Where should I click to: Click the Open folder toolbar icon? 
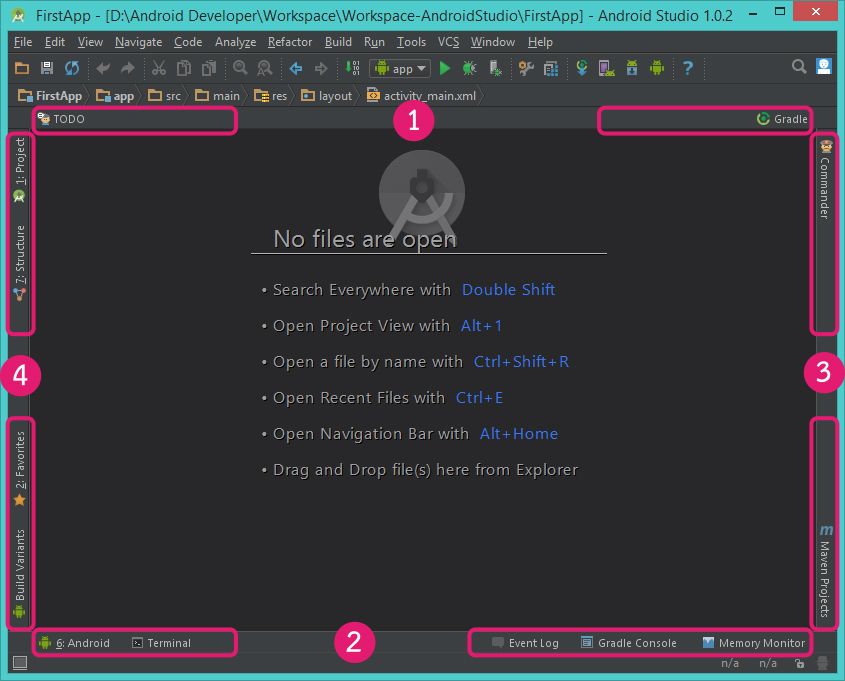pos(22,68)
